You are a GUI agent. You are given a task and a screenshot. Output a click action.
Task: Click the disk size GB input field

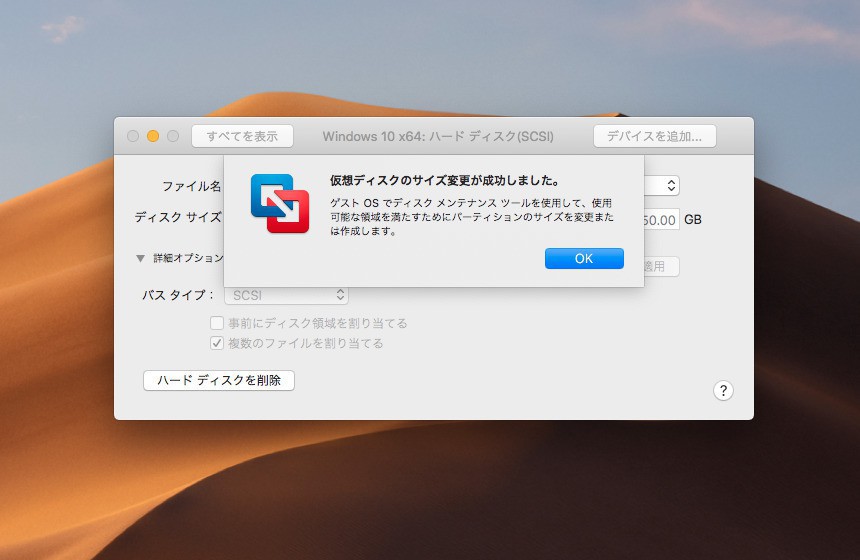[x=662, y=219]
